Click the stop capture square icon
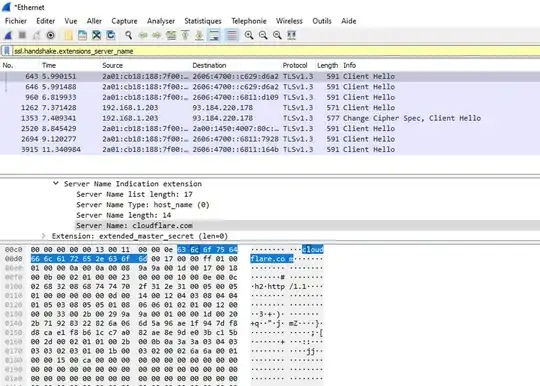 [x=22, y=35]
